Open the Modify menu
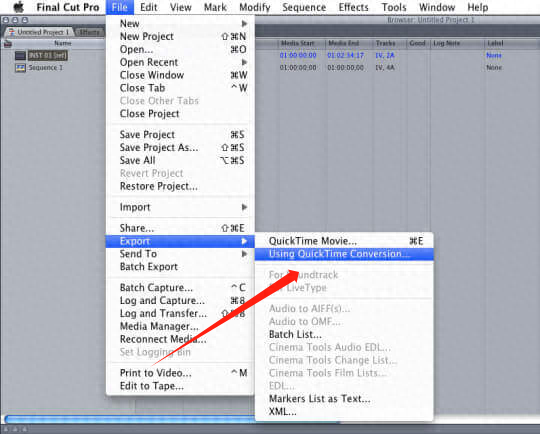This screenshot has height=434, width=540. [x=255, y=7]
